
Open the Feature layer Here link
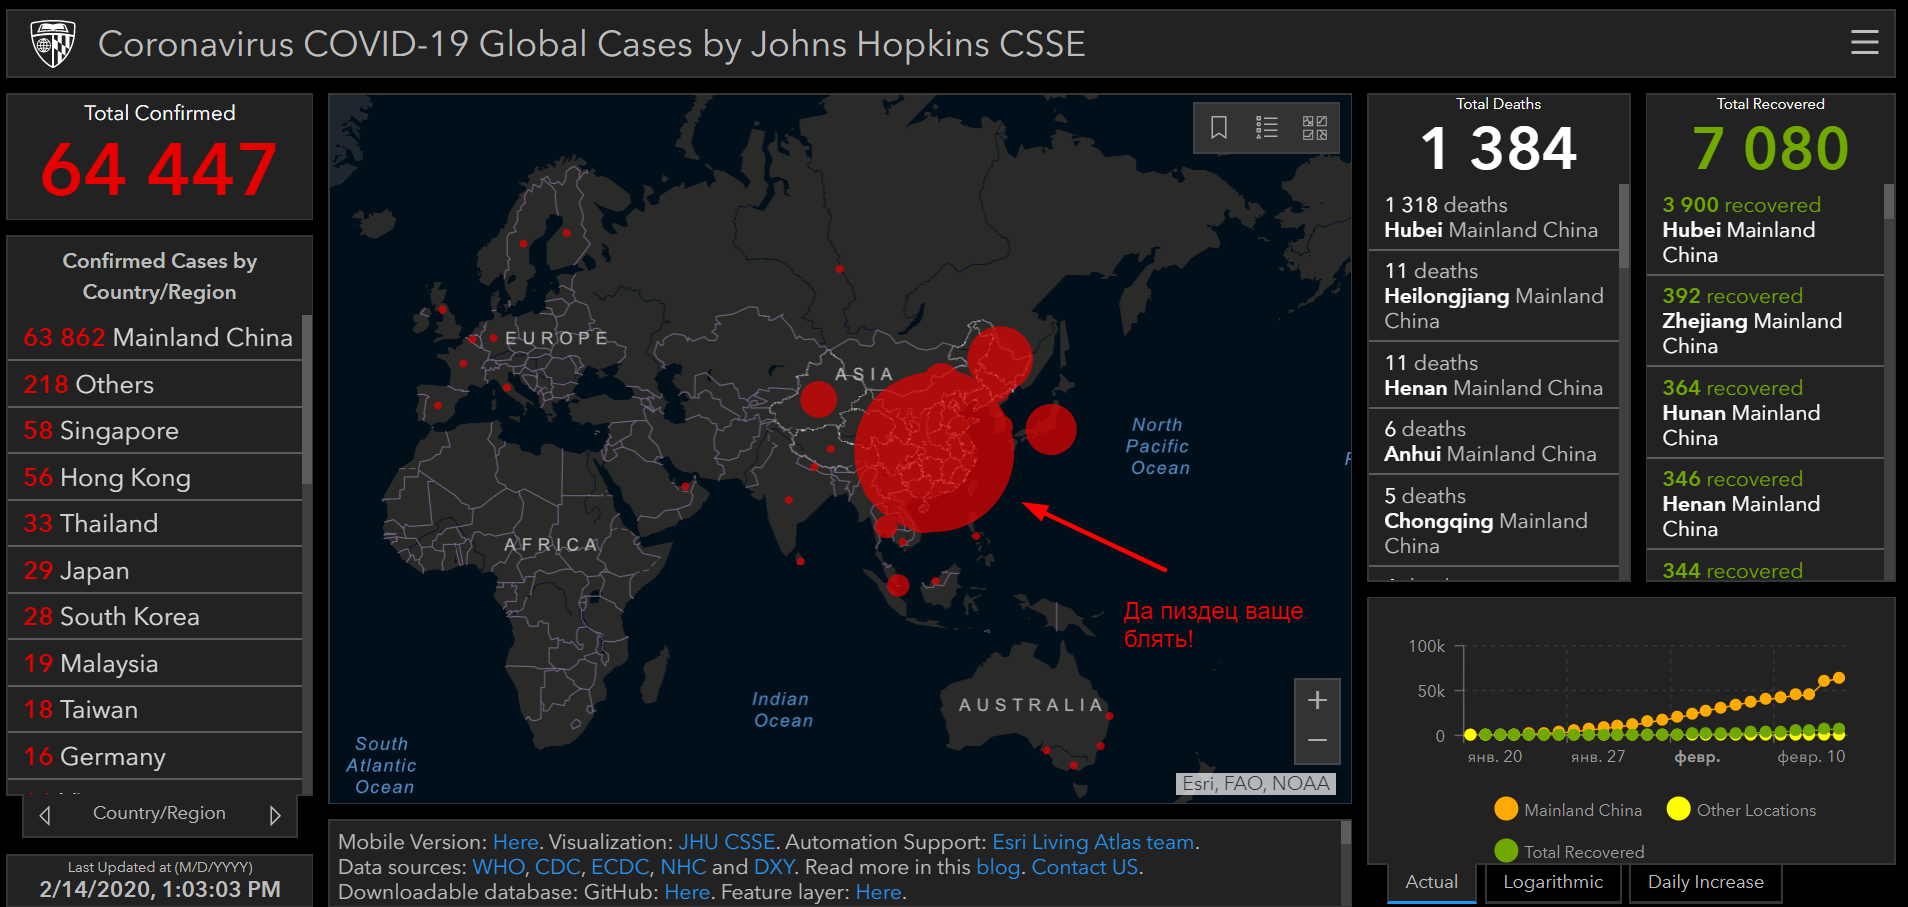tap(878, 892)
